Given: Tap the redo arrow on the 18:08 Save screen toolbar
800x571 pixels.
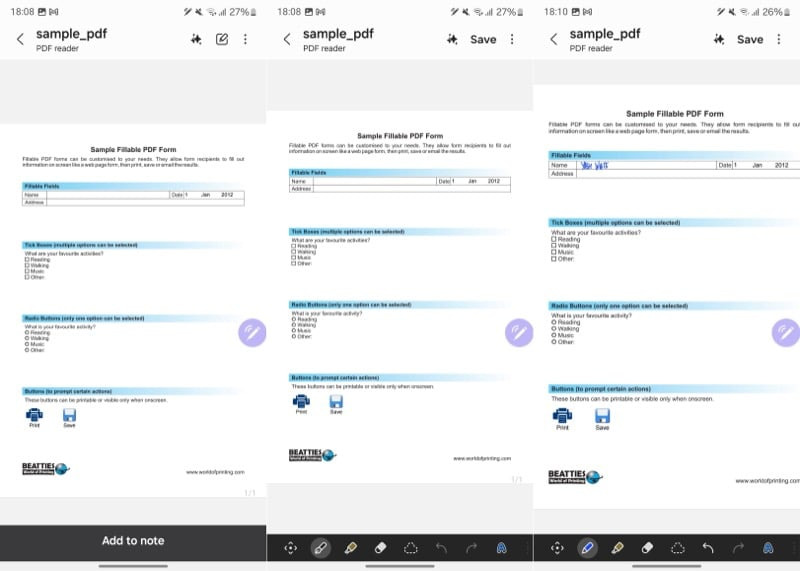Looking at the screenshot, I should [x=471, y=548].
